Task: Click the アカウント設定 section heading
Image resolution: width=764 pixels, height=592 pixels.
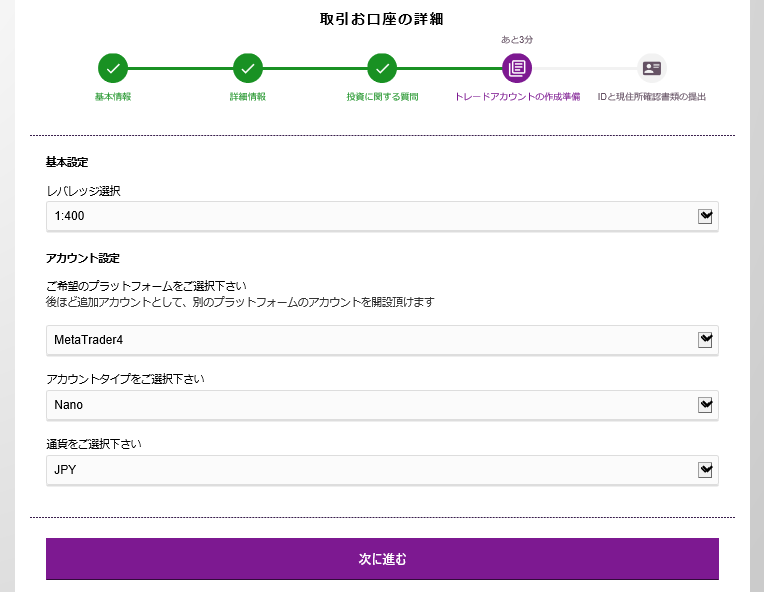Action: click(x=83, y=258)
